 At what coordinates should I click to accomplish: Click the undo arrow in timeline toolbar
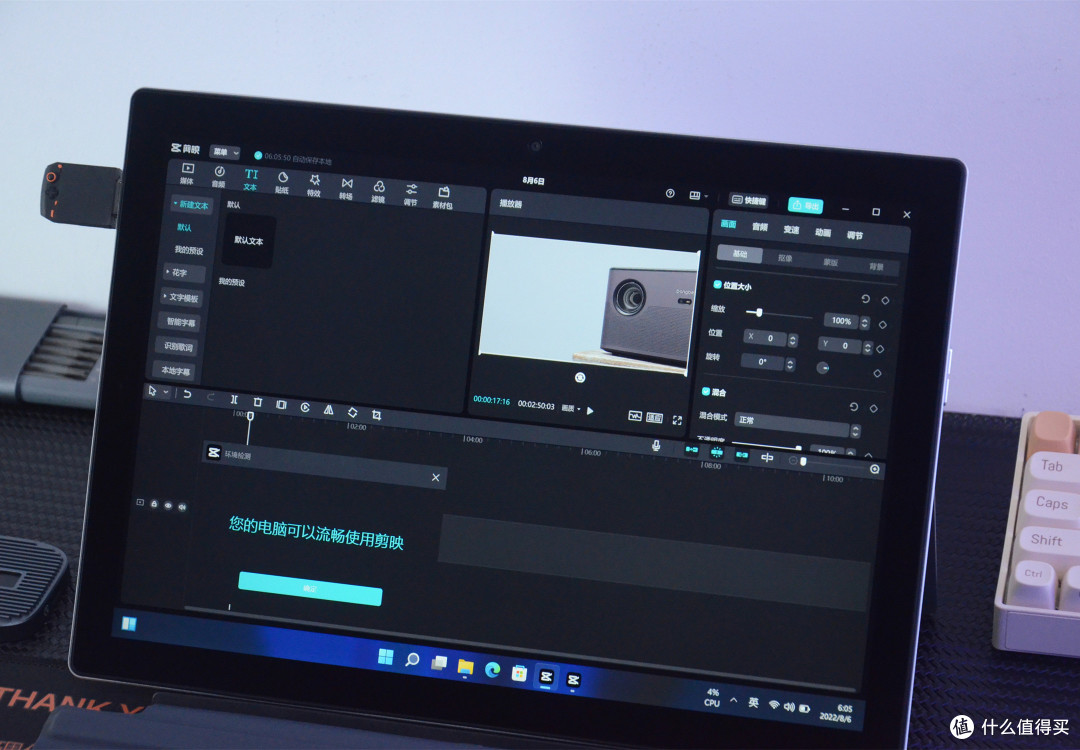point(186,394)
